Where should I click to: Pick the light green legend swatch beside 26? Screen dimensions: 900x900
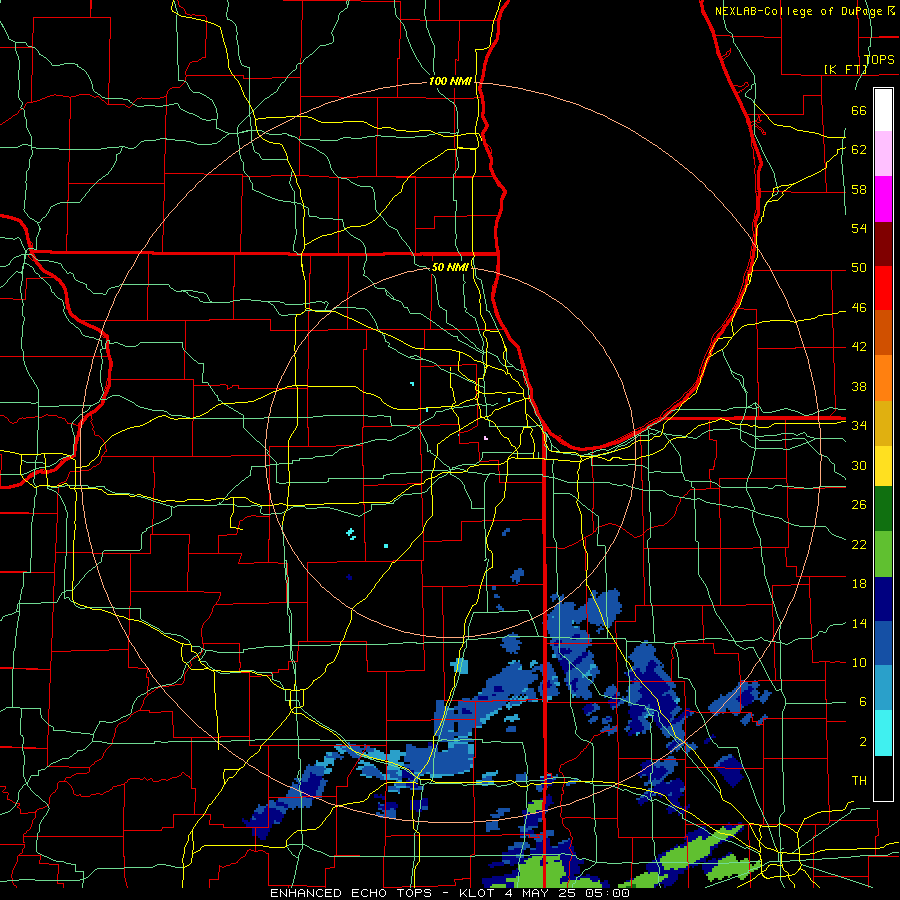[x=883, y=554]
